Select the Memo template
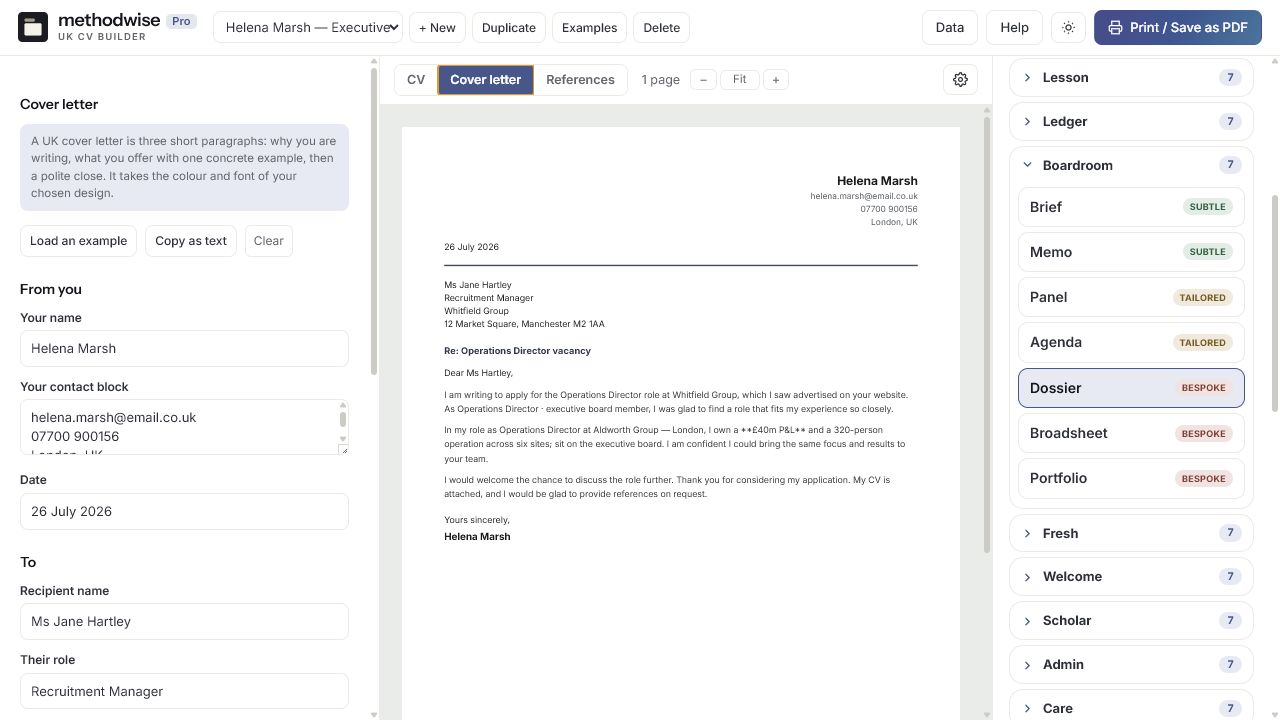This screenshot has width=1280, height=720. 1131,252
